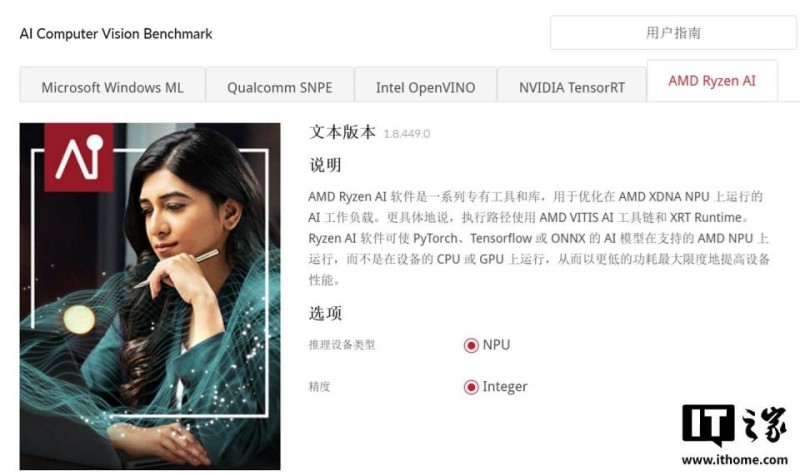This screenshot has height=475, width=800.
Task: Click the AI Computer Vision Benchmark title
Action: click(116, 34)
